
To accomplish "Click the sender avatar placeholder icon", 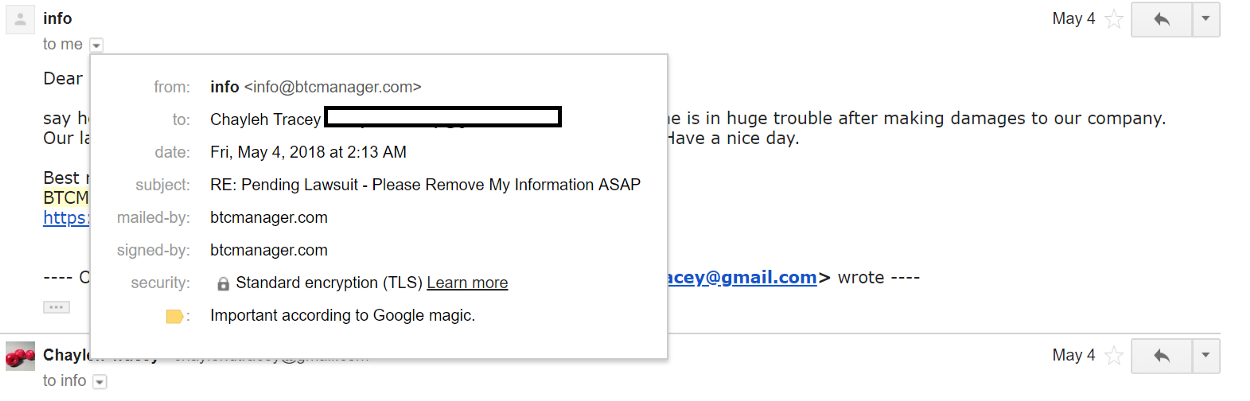I will (21, 19).
